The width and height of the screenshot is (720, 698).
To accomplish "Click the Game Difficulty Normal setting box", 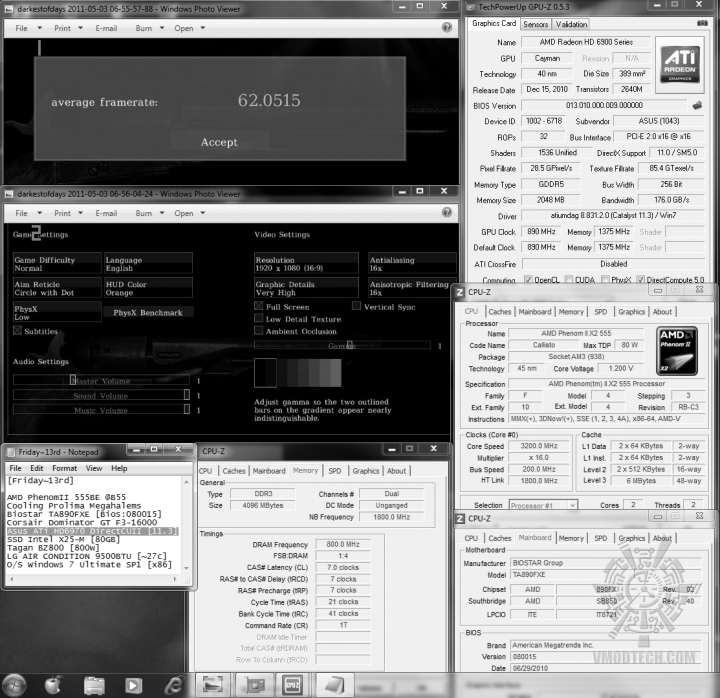I will tap(57, 264).
